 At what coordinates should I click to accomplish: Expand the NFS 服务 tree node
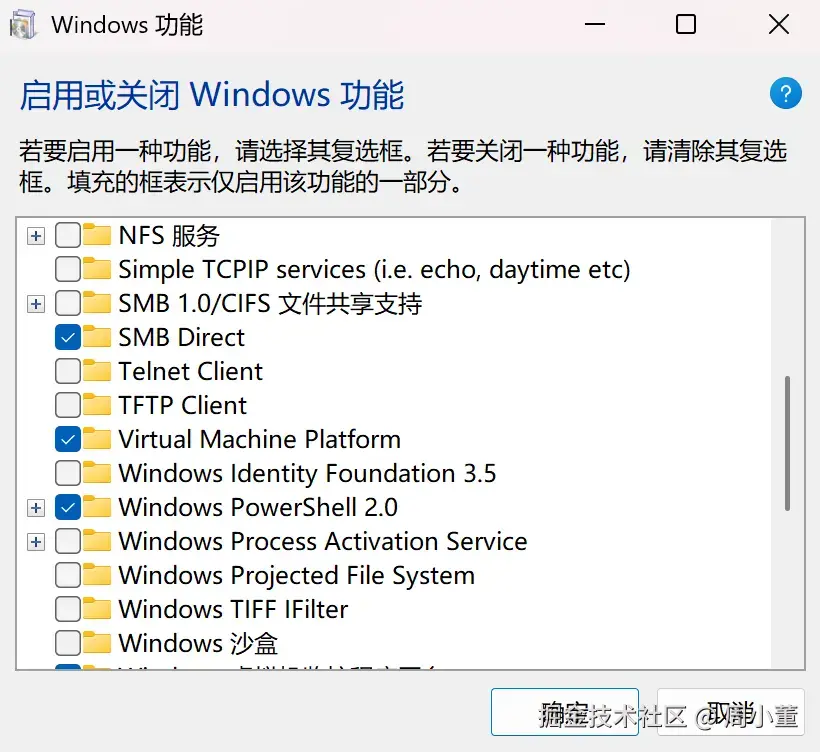point(36,236)
